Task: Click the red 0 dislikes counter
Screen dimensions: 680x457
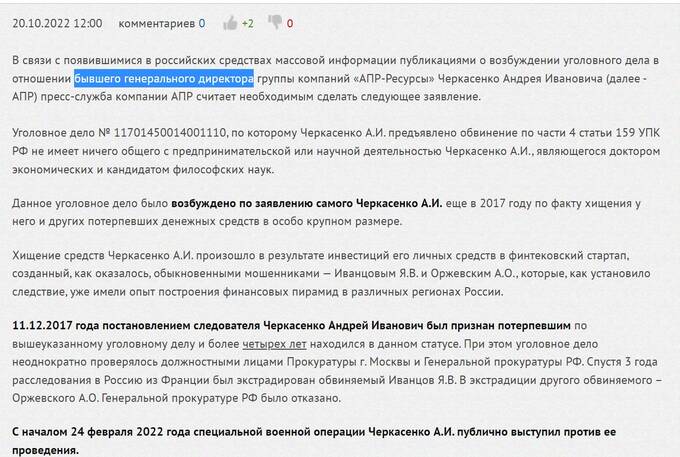Action: click(290, 22)
